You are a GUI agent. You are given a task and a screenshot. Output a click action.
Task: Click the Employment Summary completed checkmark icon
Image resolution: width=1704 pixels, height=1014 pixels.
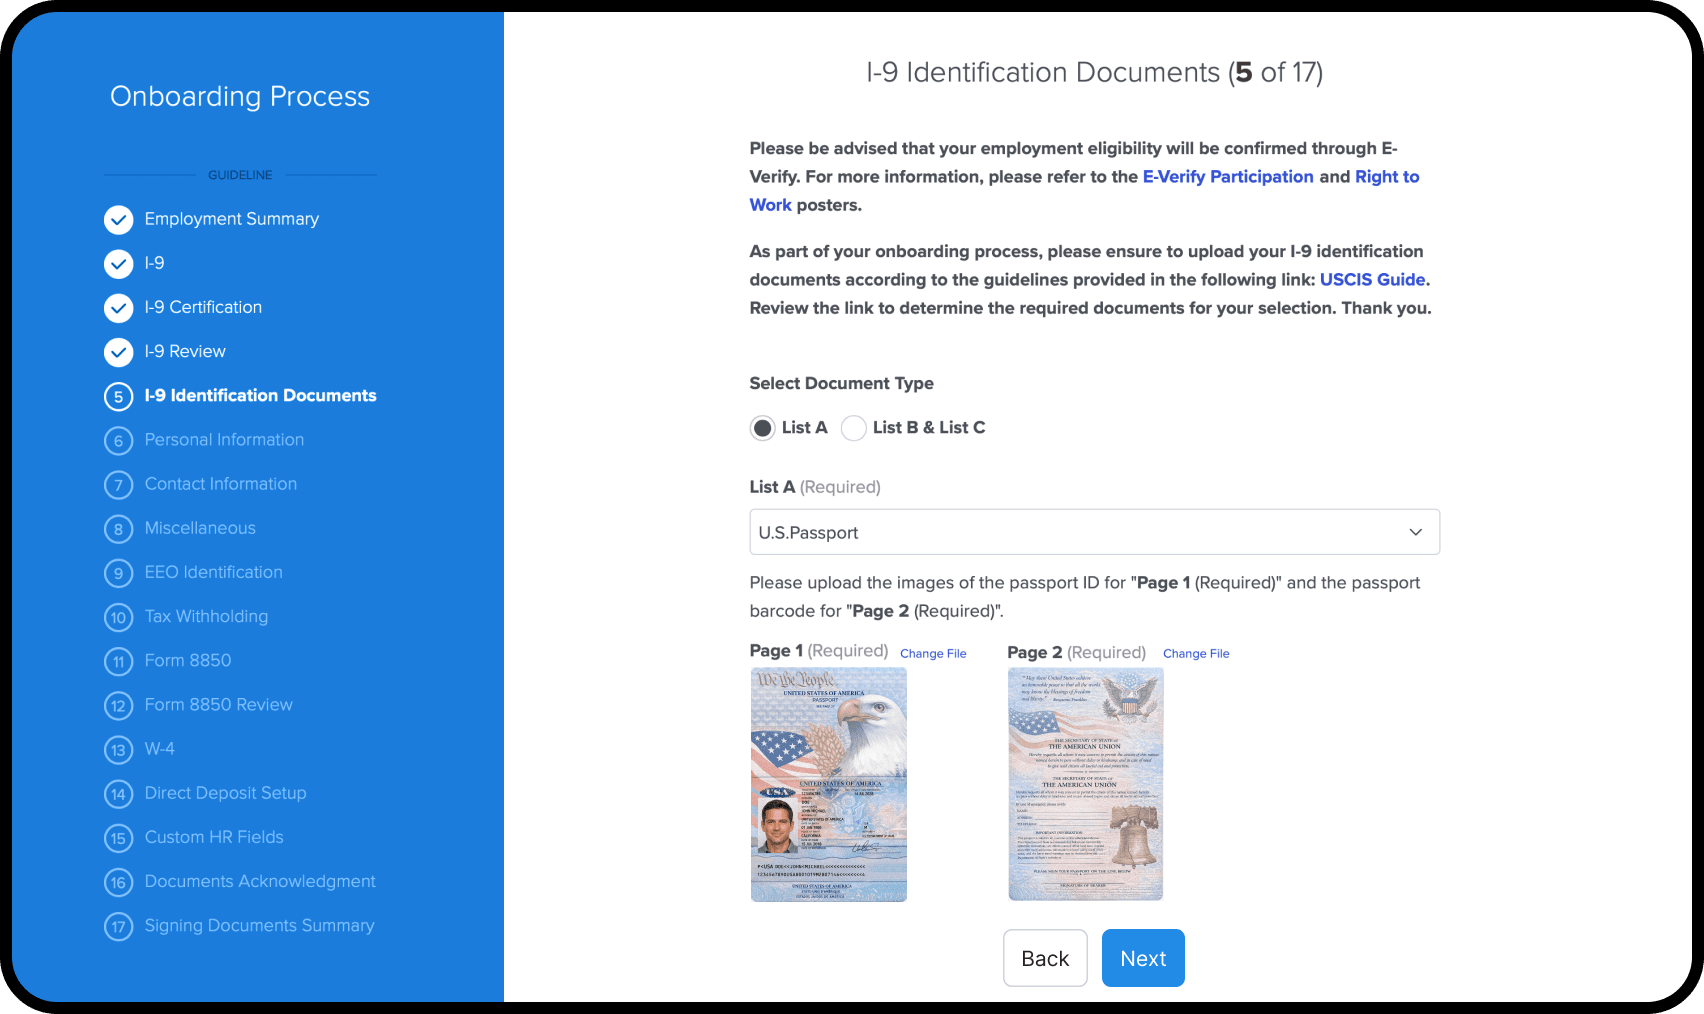pos(118,219)
